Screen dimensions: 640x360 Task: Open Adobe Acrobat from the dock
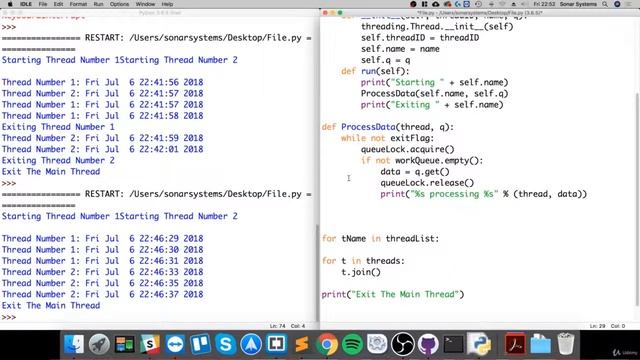pyautogui.click(x=515, y=344)
